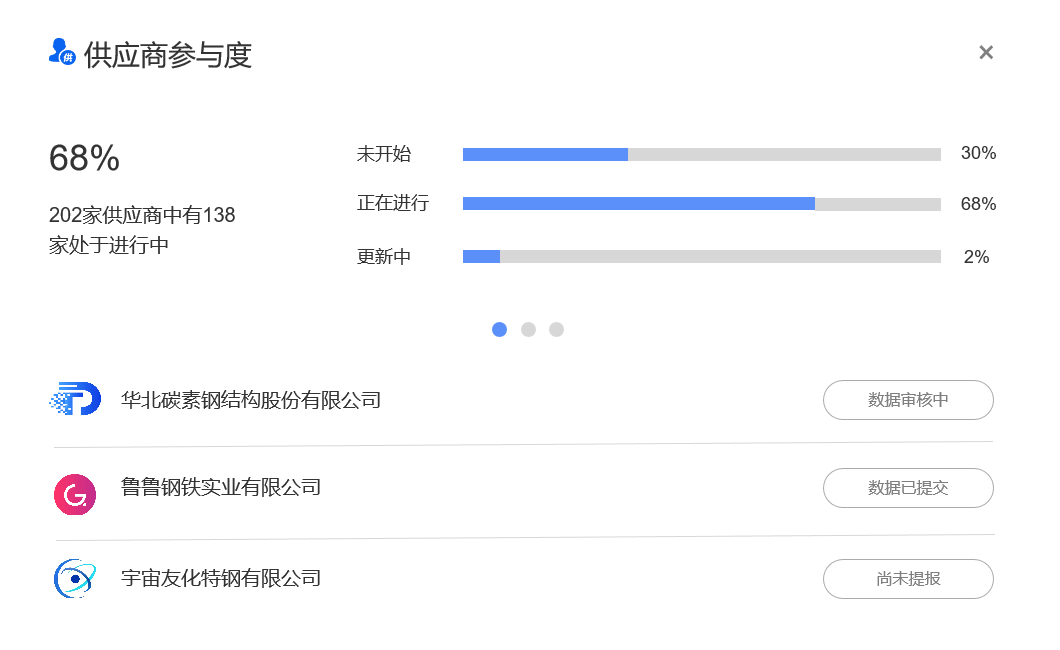Click the supplier participation header icon
This screenshot has height=650, width=1060.
pyautogui.click(x=62, y=52)
